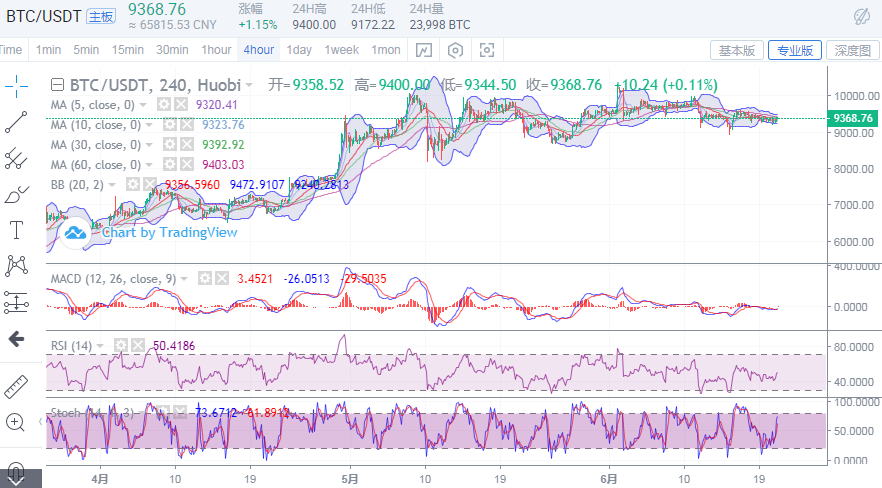
Task: Click the magnet icon at sidebar bottom
Action: (x=16, y=473)
